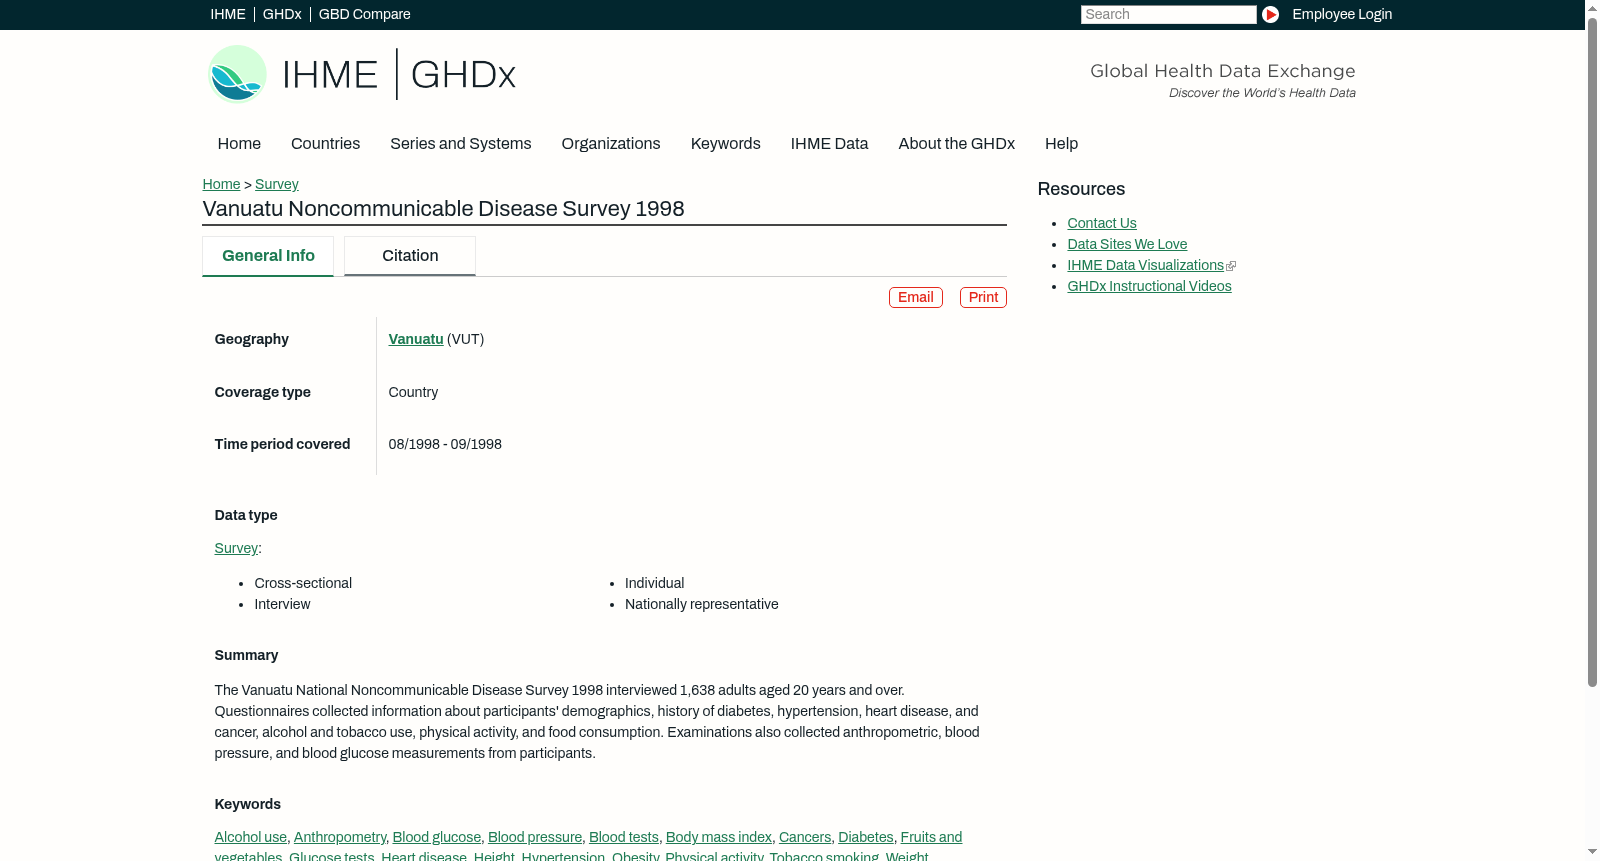Open About the GHDx menu

pos(957,144)
